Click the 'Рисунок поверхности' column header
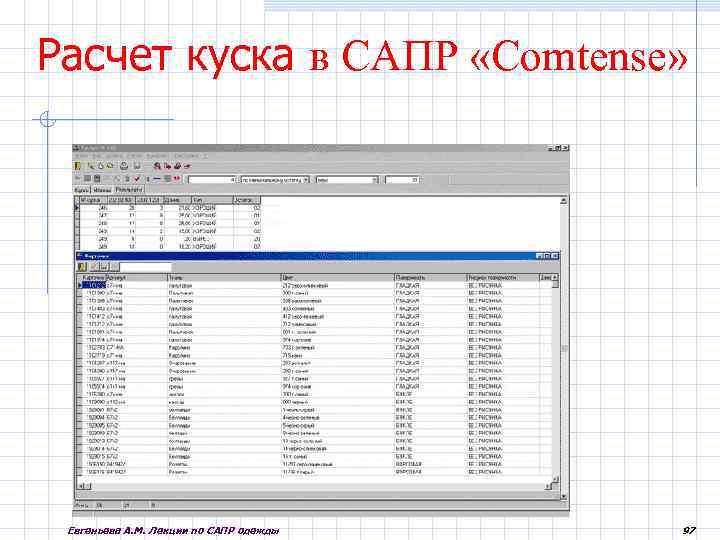The image size is (720, 540). click(503, 277)
